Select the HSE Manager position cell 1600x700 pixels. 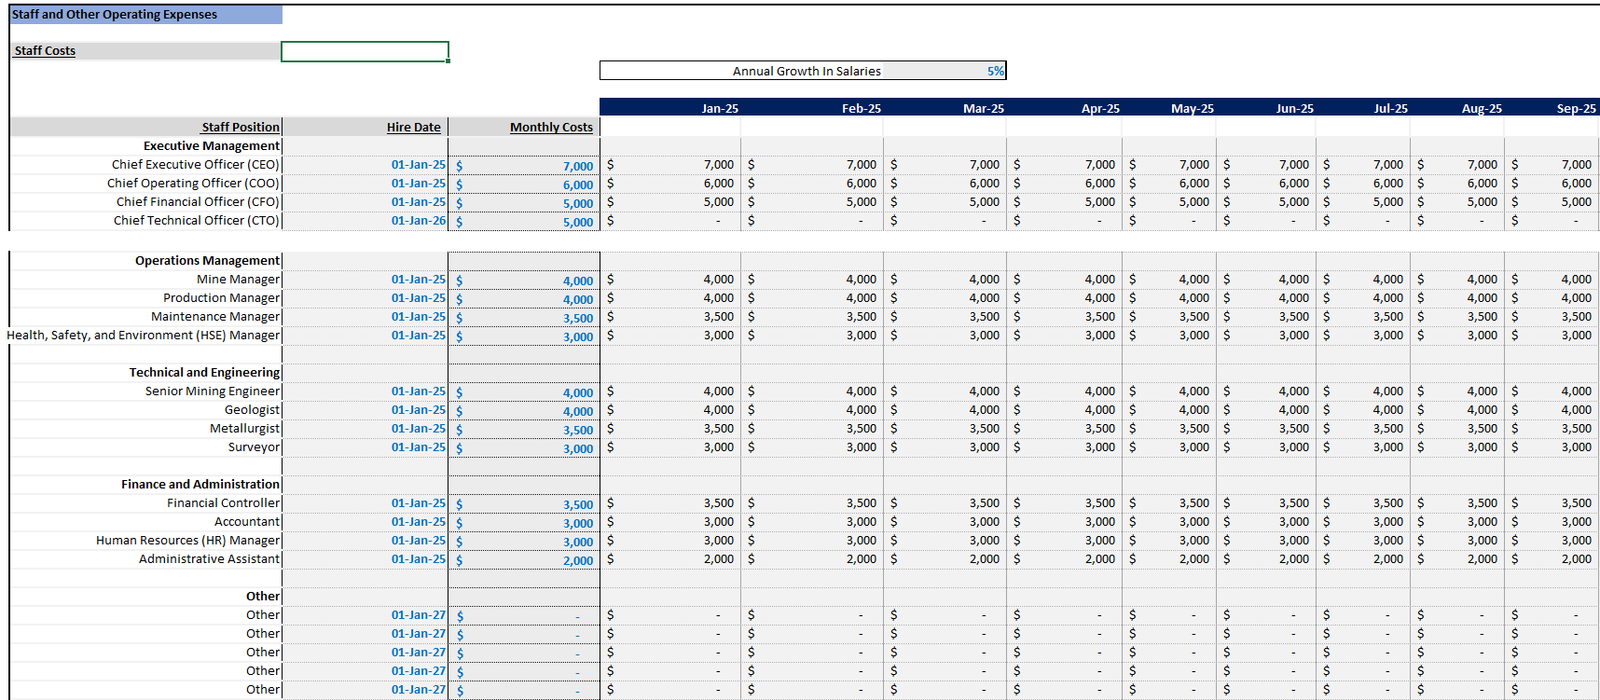pos(144,336)
